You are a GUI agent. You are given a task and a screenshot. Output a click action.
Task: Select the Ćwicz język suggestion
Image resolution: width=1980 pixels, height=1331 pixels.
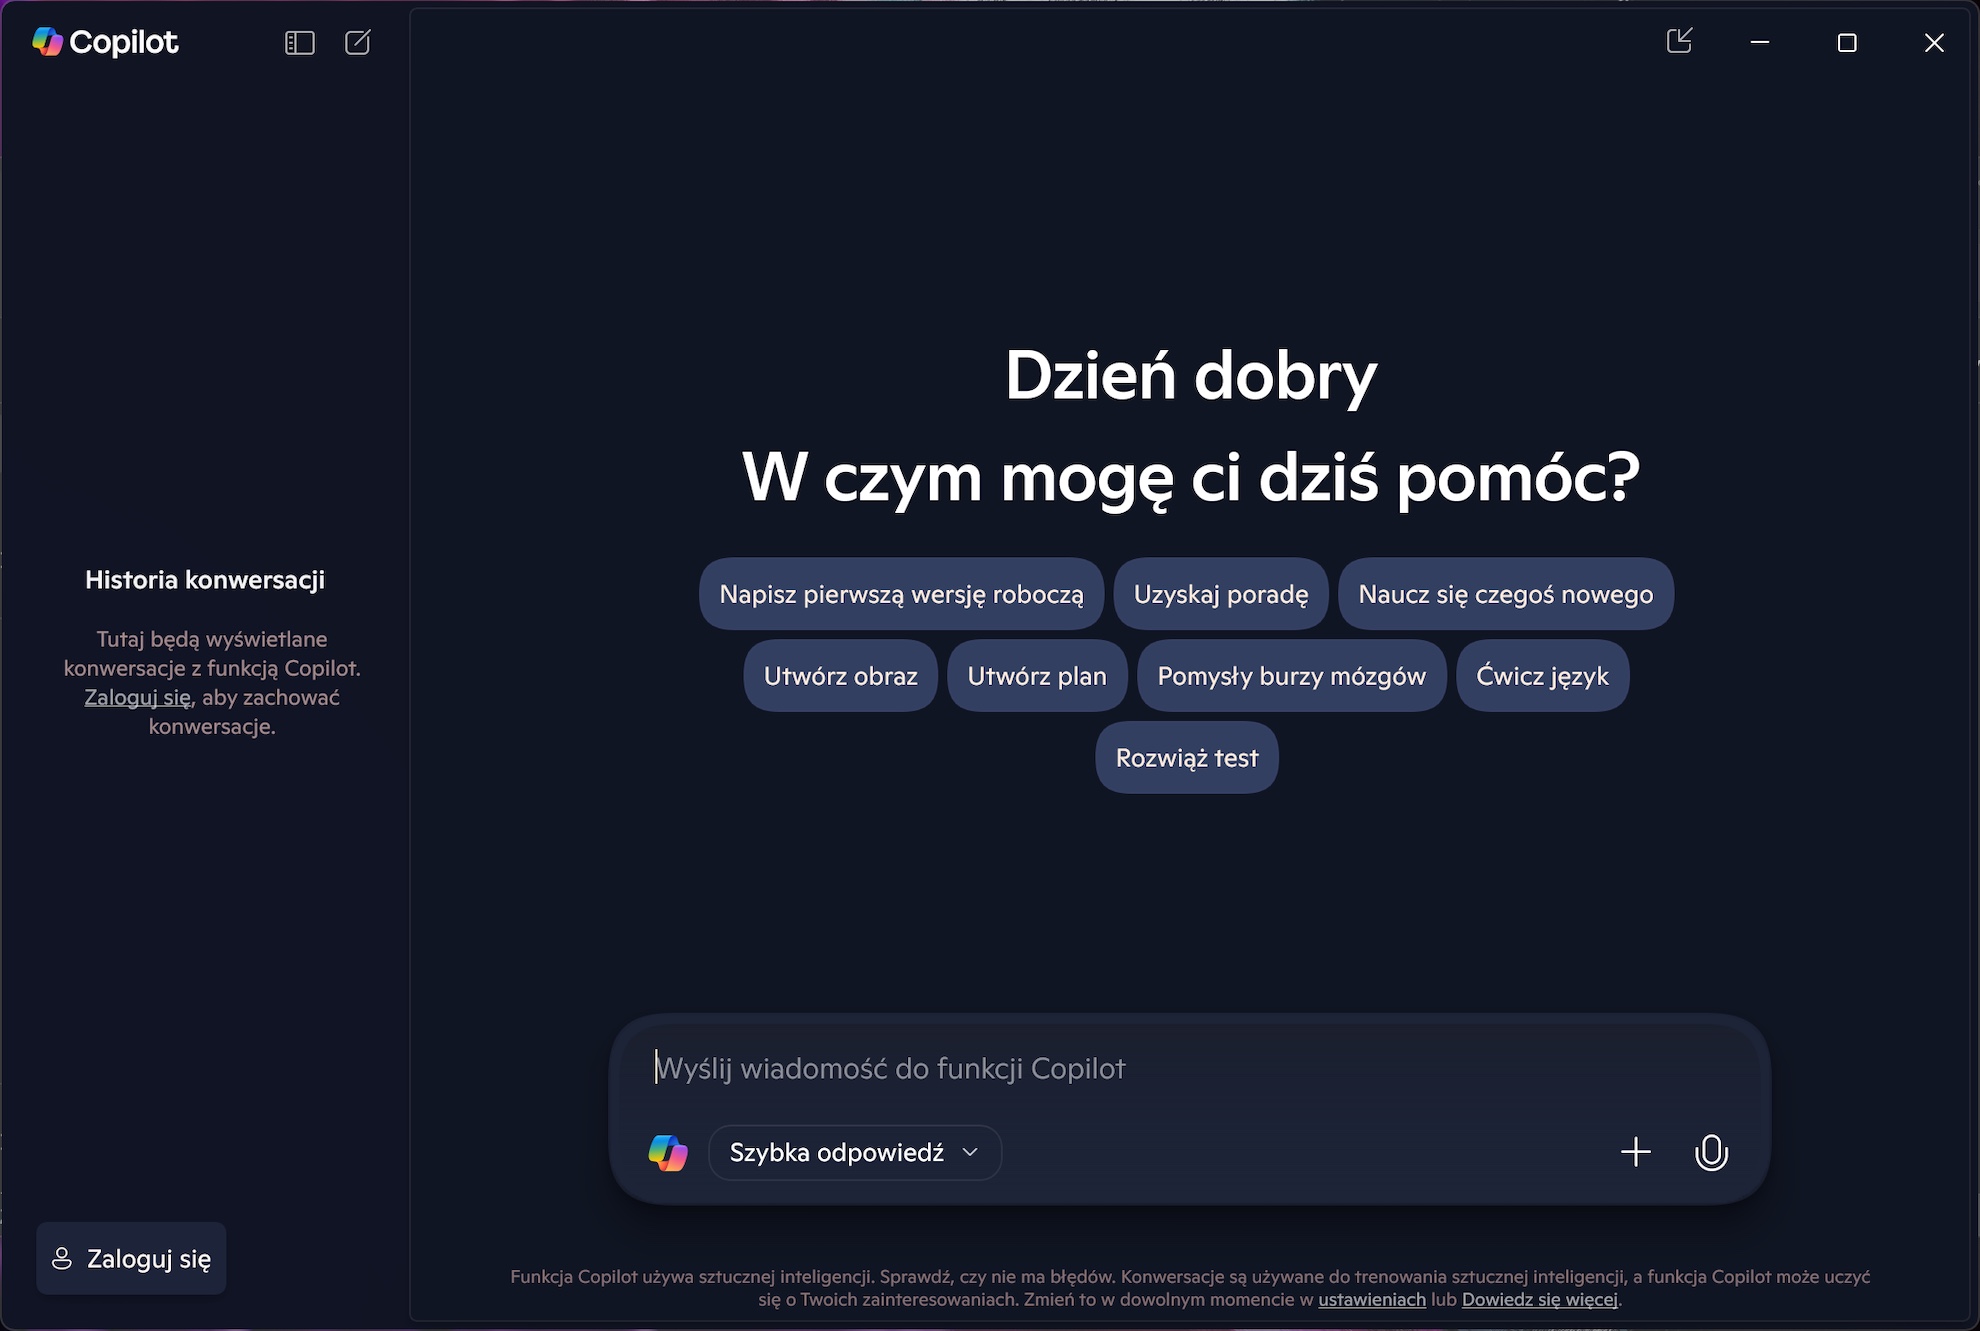coord(1543,676)
